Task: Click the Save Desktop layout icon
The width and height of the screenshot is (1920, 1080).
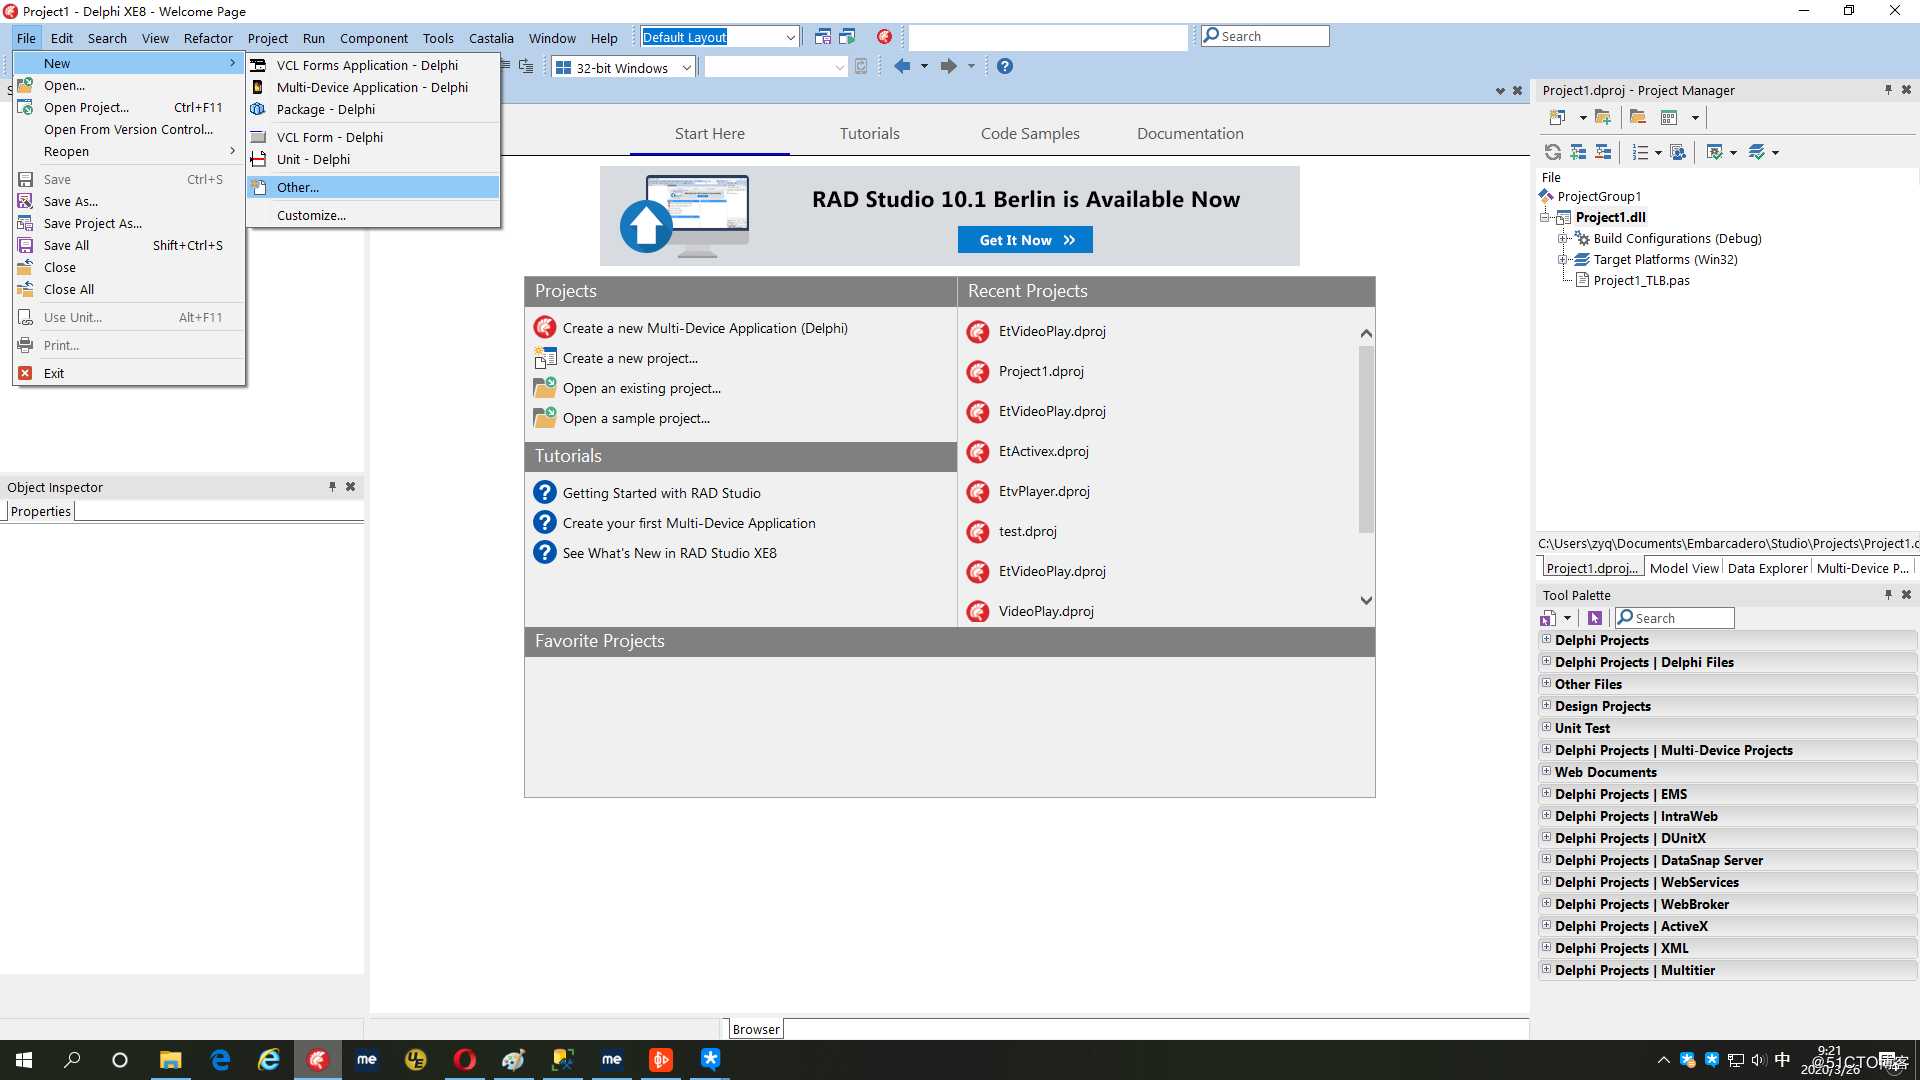Action: pyautogui.click(x=823, y=37)
